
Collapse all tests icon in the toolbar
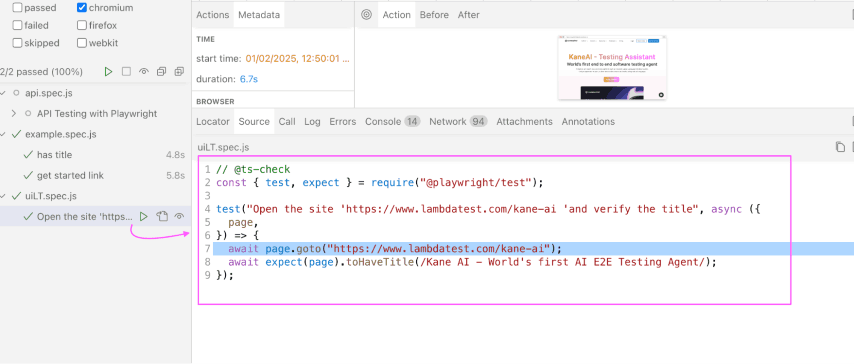(161, 71)
